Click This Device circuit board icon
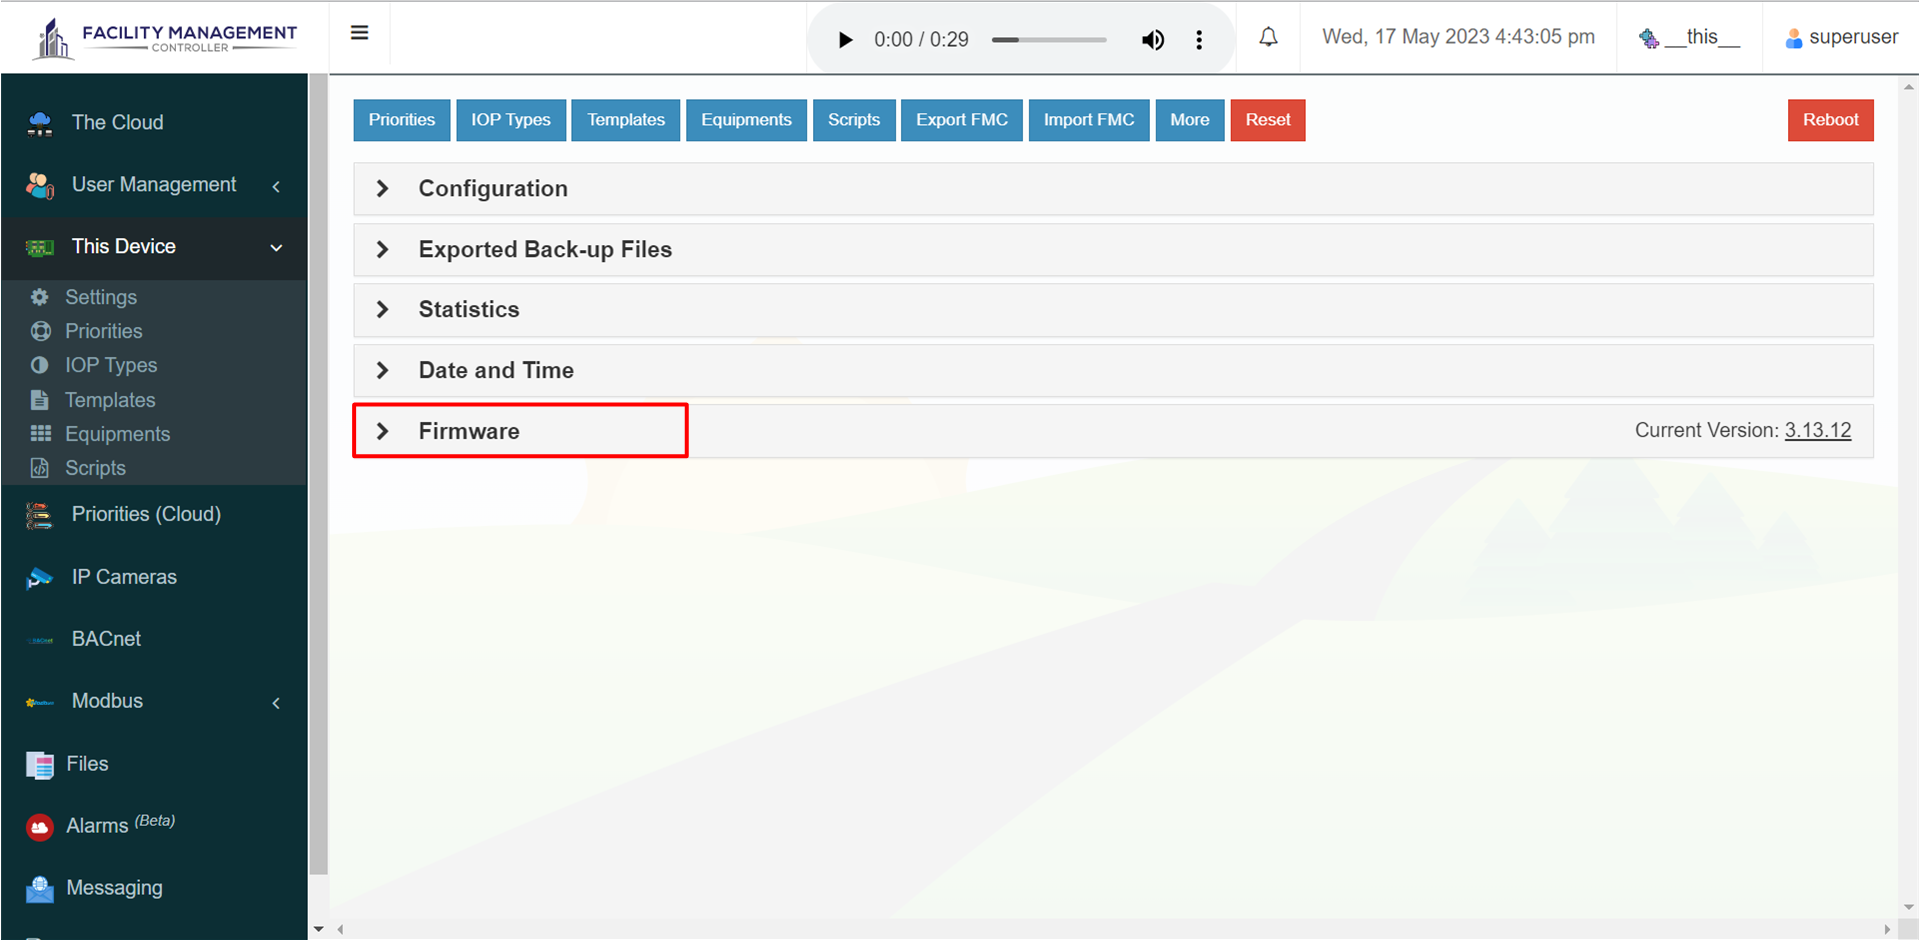This screenshot has width=1920, height=941. click(40, 247)
